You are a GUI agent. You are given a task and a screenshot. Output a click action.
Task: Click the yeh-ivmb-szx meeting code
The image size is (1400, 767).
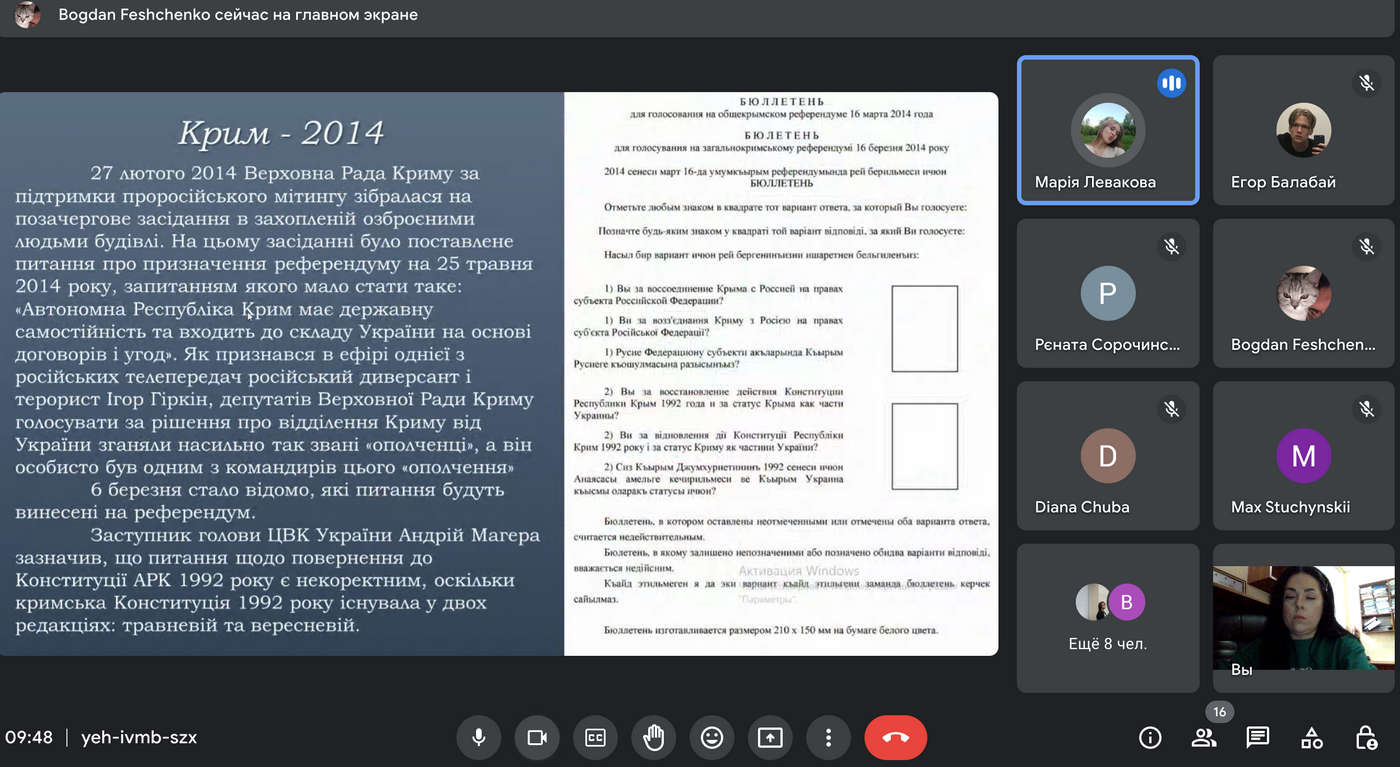[x=139, y=738]
